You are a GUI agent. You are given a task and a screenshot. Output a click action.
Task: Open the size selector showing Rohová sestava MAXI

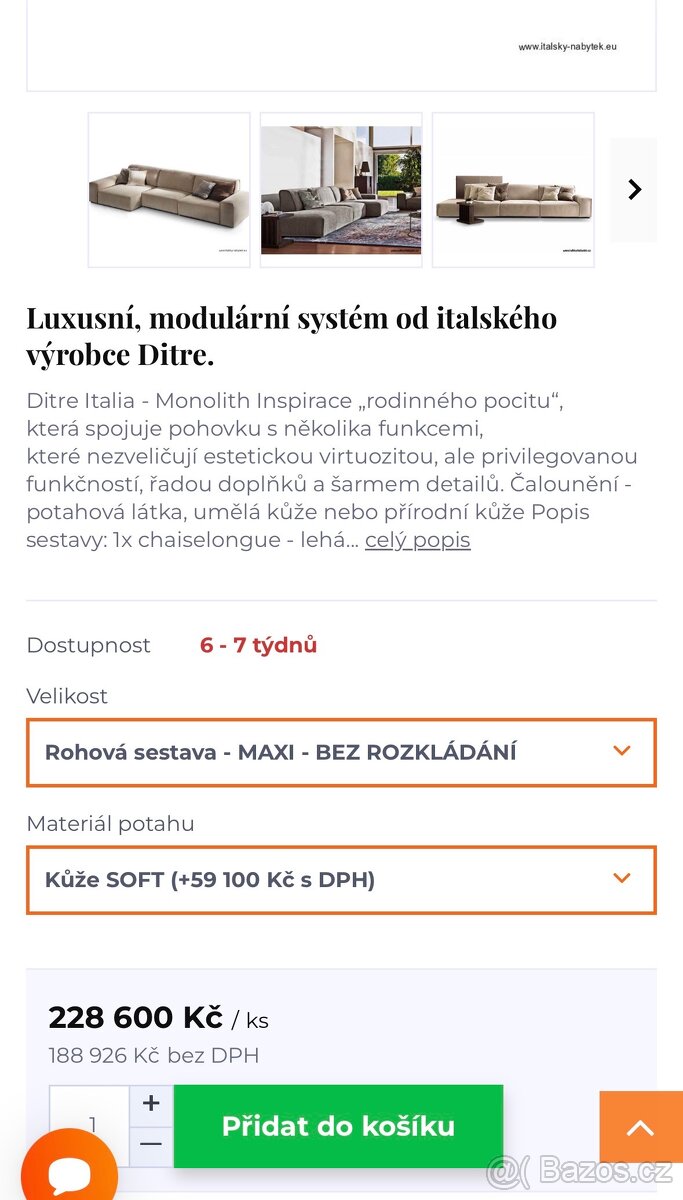(341, 753)
